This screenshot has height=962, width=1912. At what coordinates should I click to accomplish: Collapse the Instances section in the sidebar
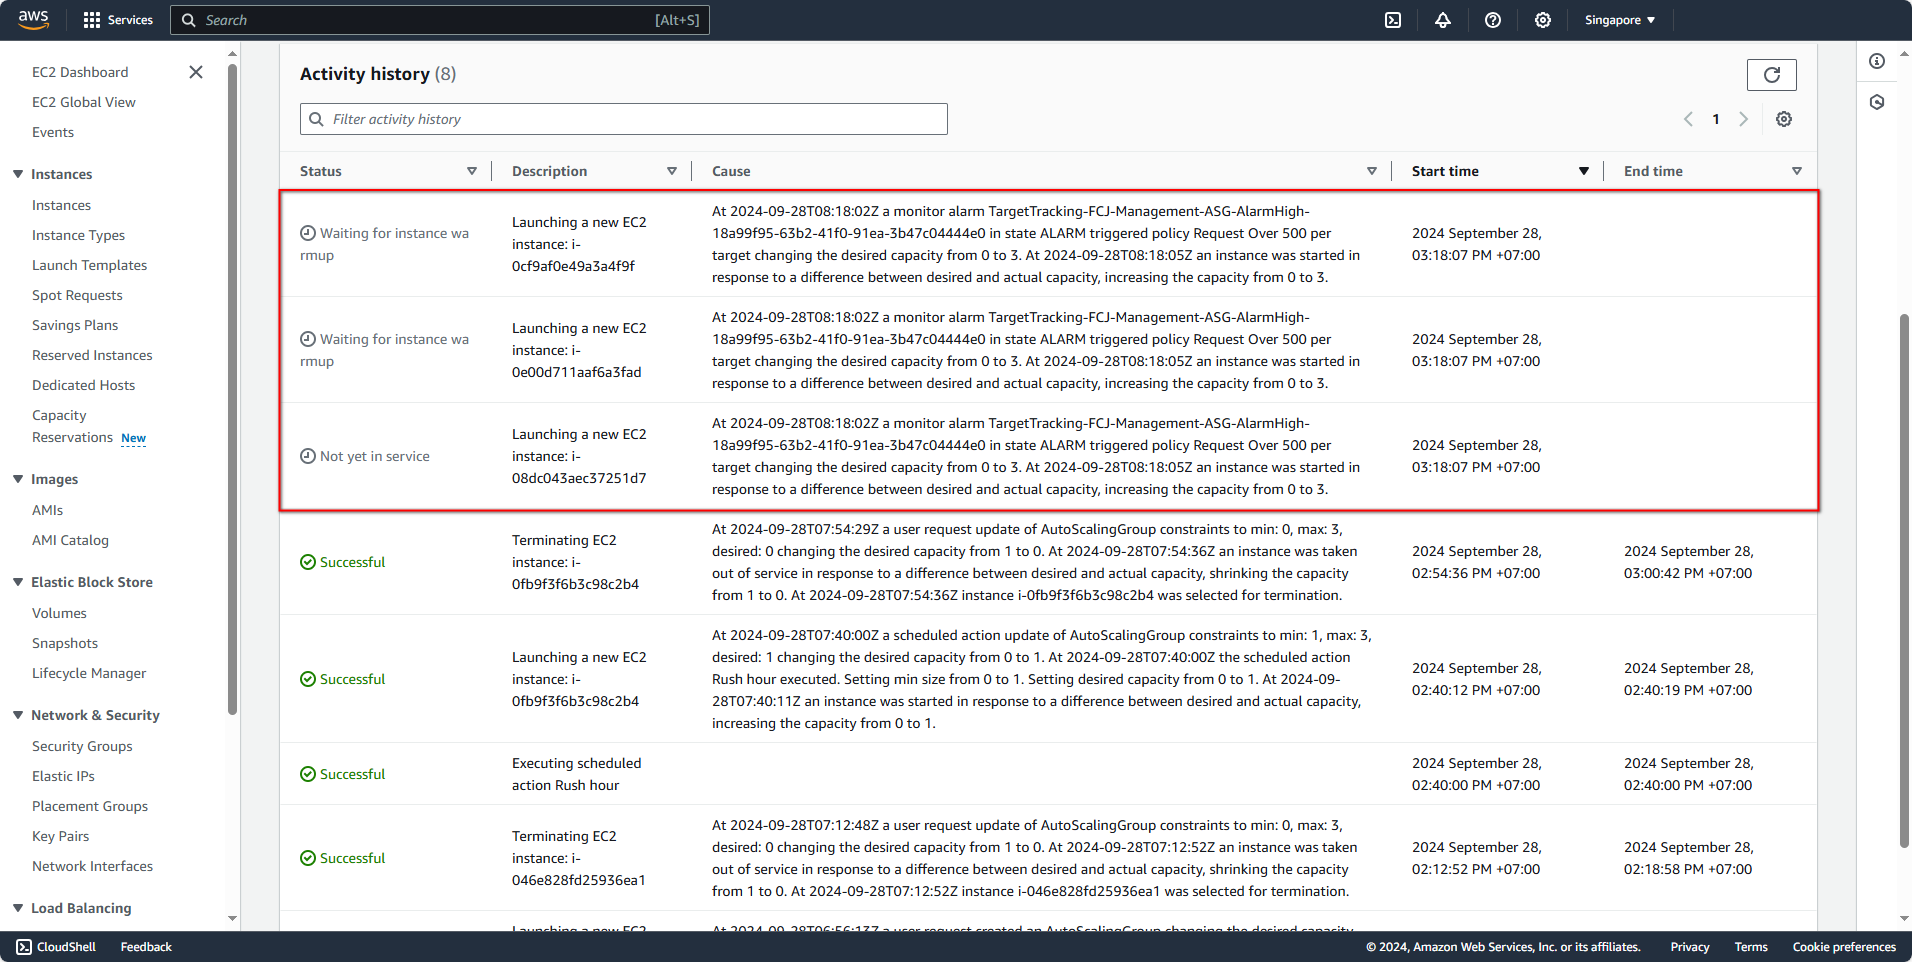click(x=16, y=174)
